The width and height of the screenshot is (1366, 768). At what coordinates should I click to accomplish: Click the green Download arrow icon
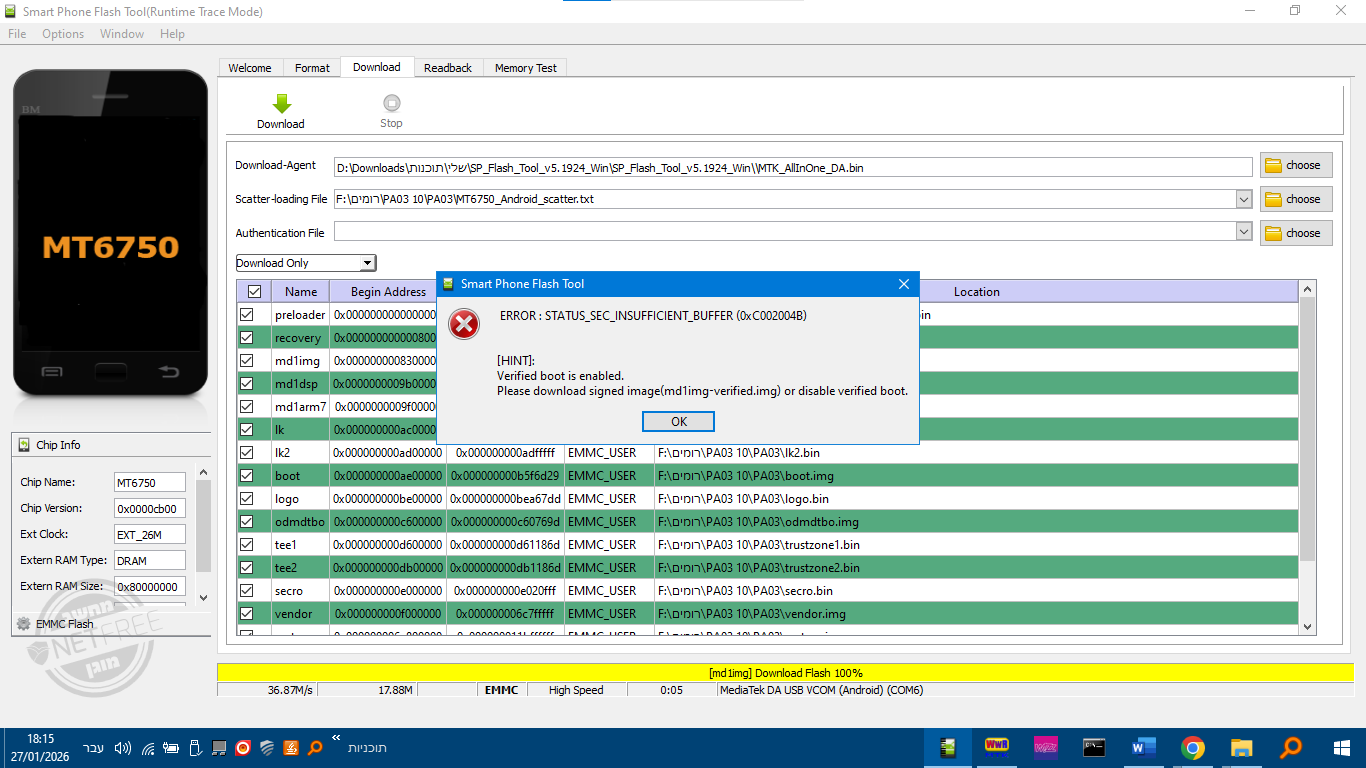point(281,103)
